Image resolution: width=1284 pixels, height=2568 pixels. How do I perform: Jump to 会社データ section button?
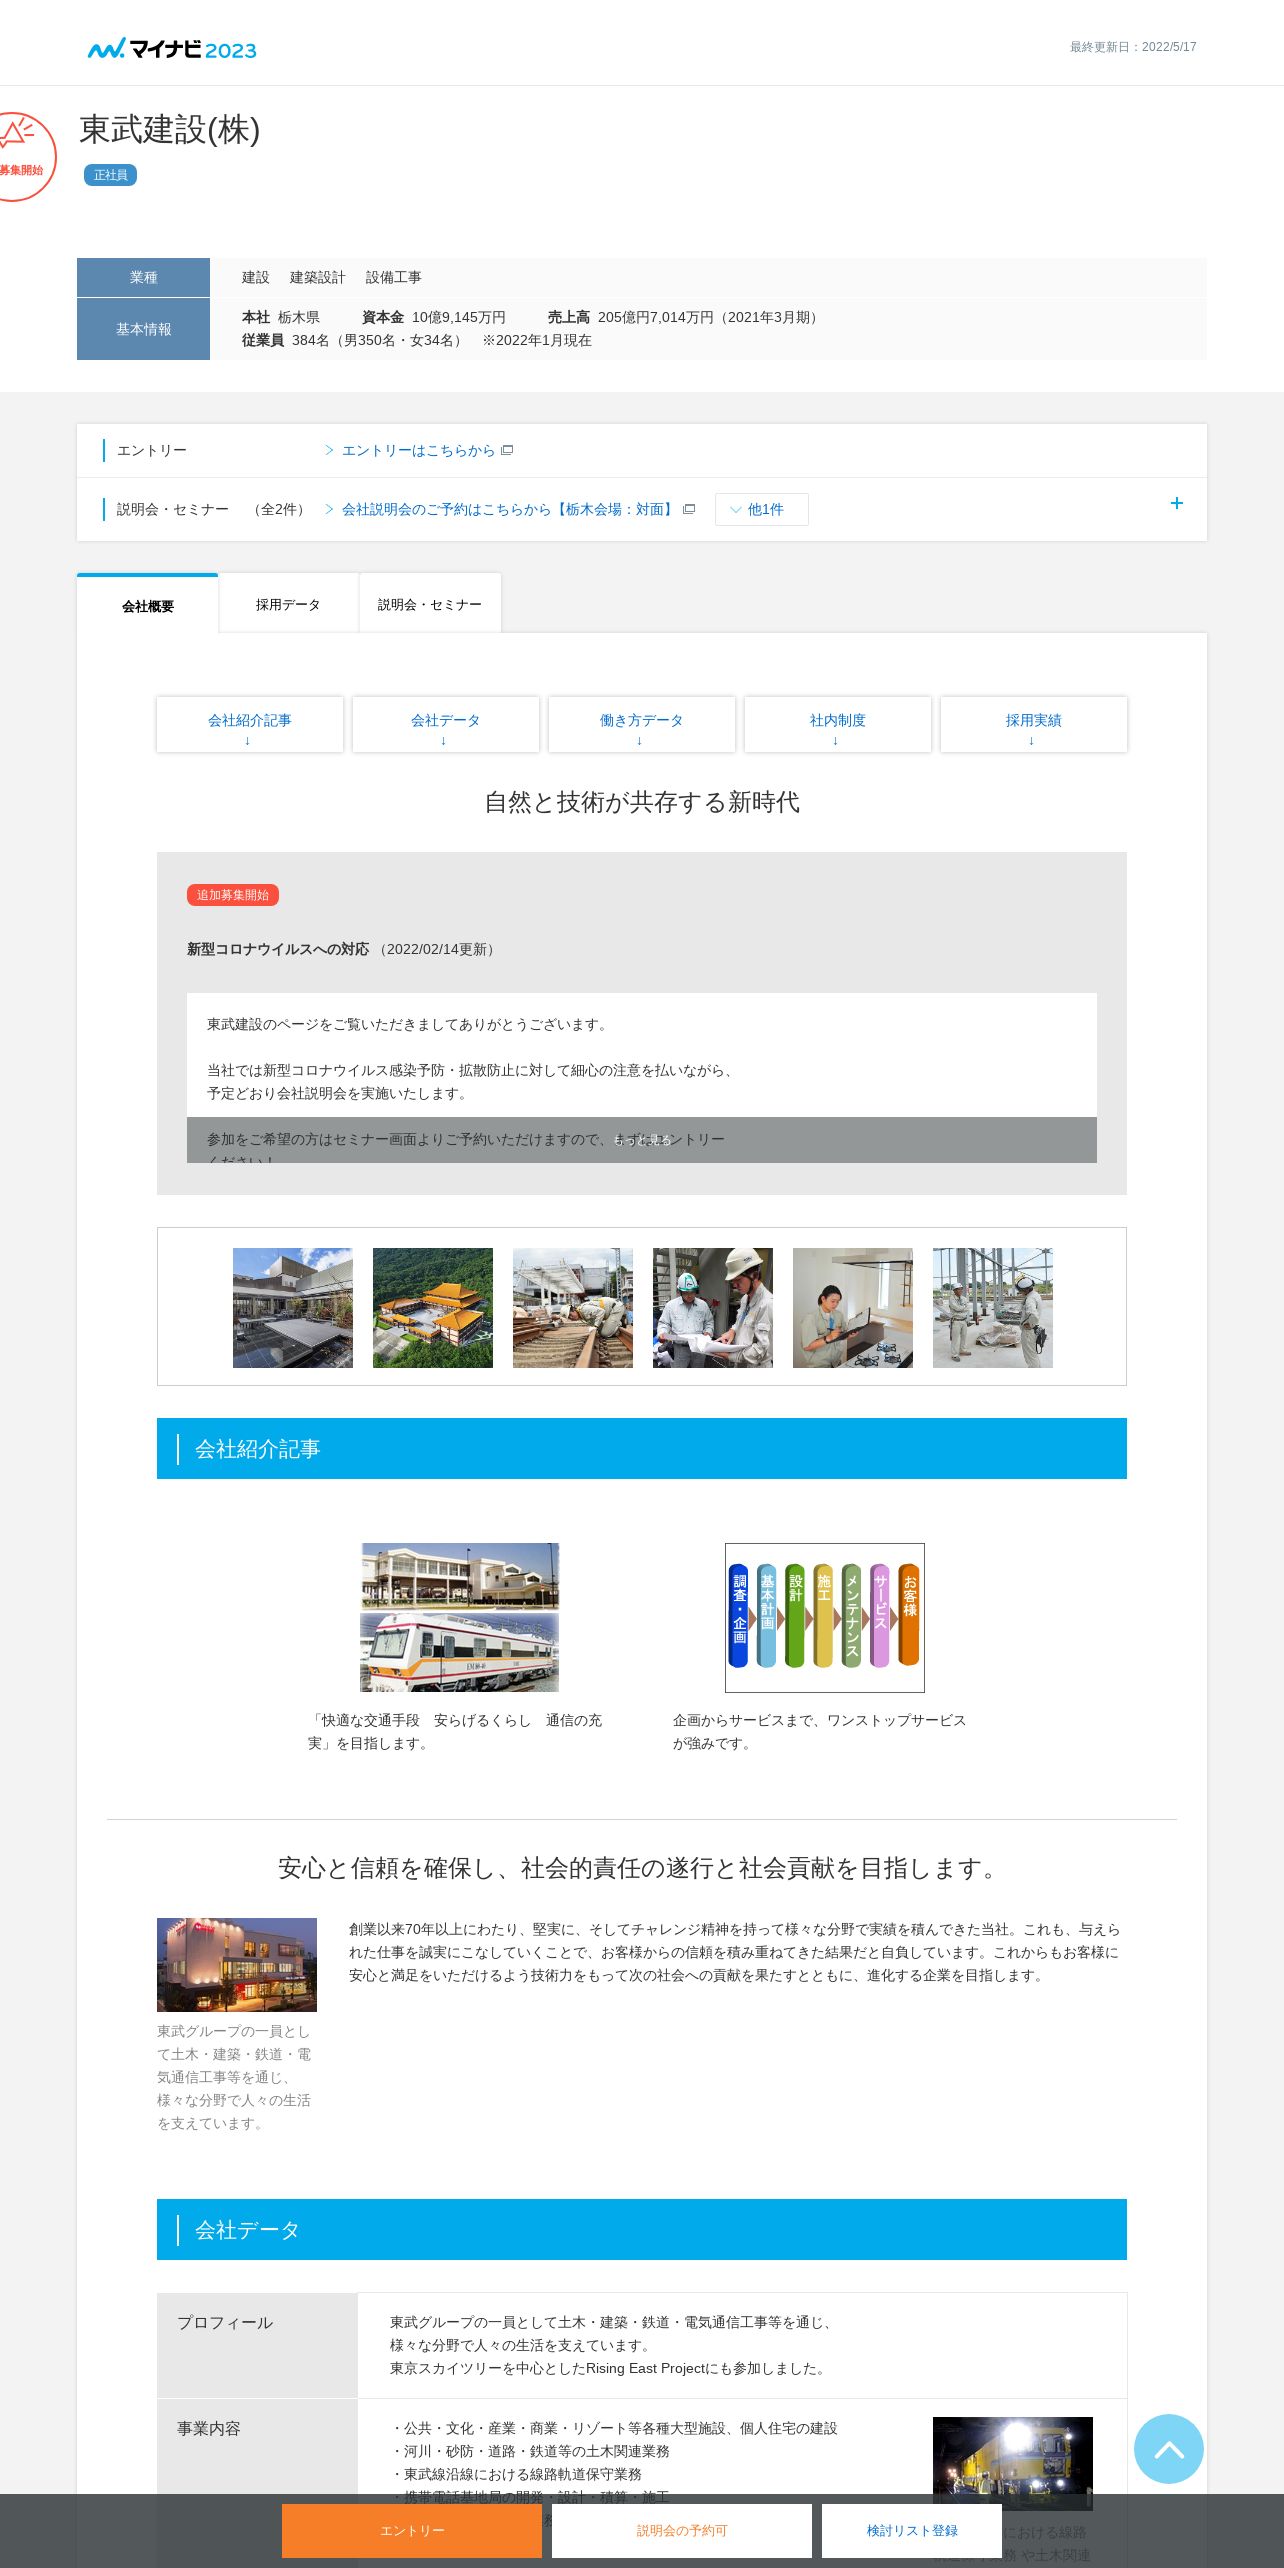446,724
